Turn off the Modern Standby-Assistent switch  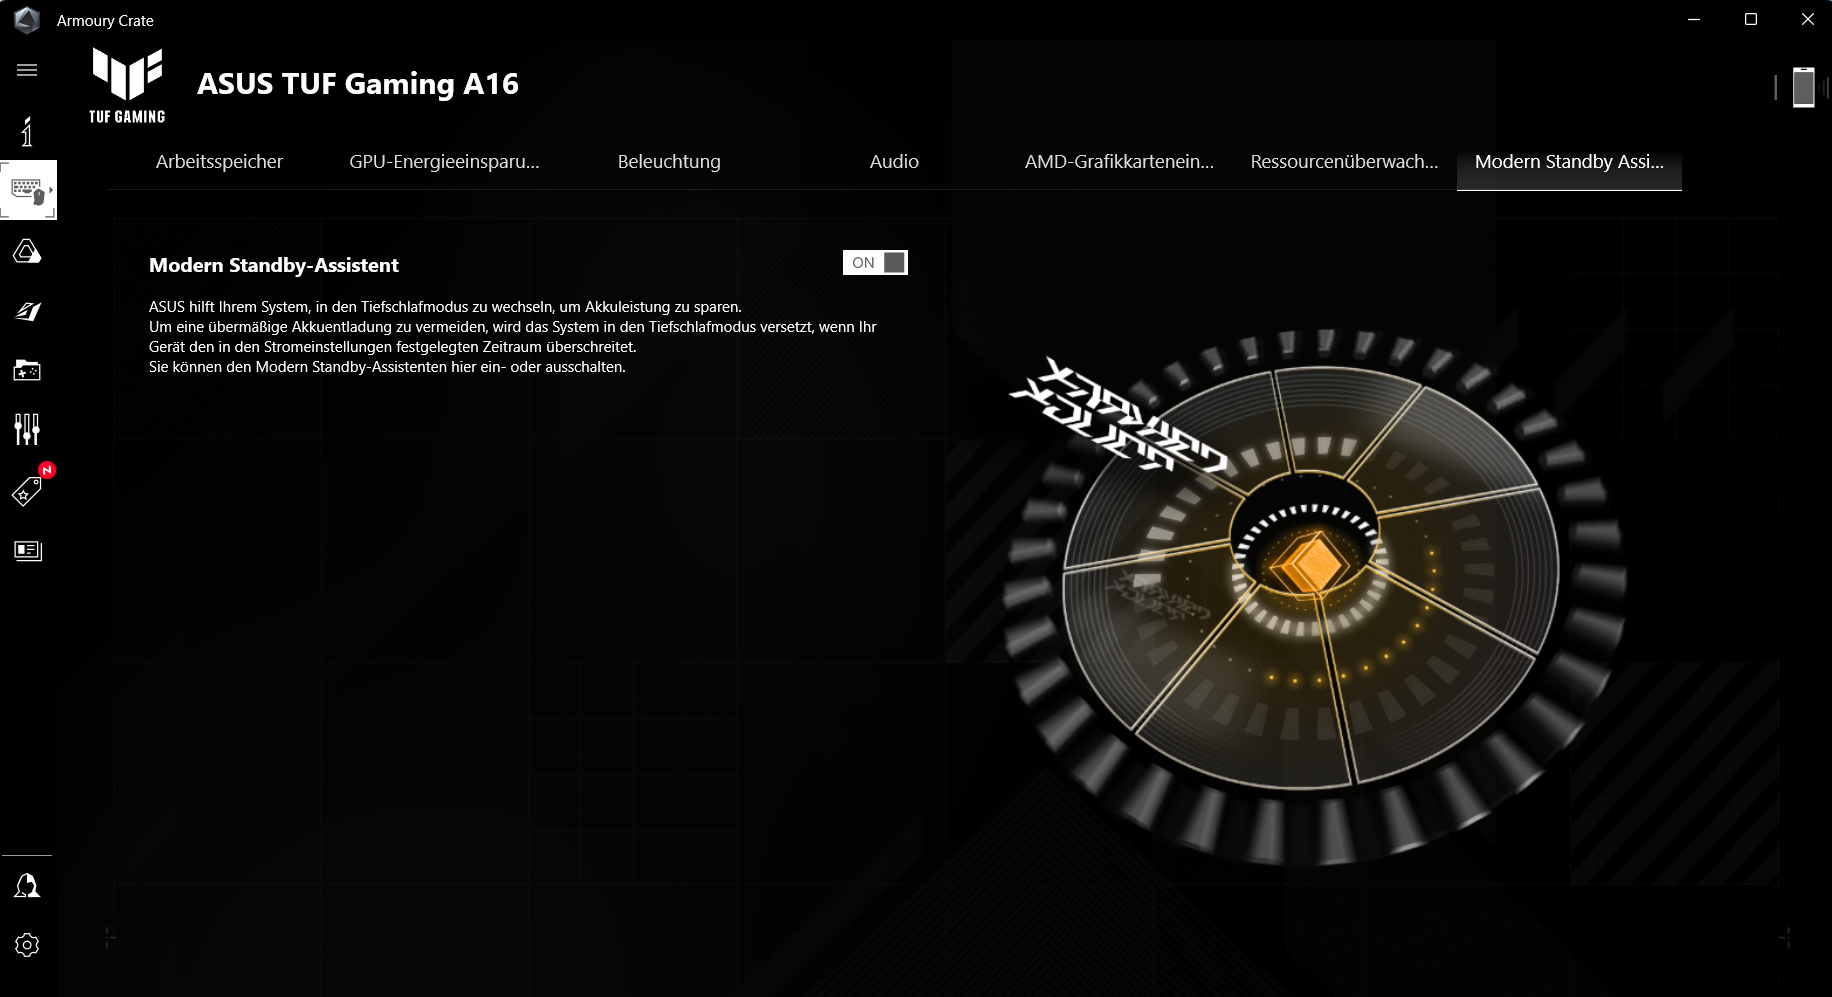pos(875,263)
